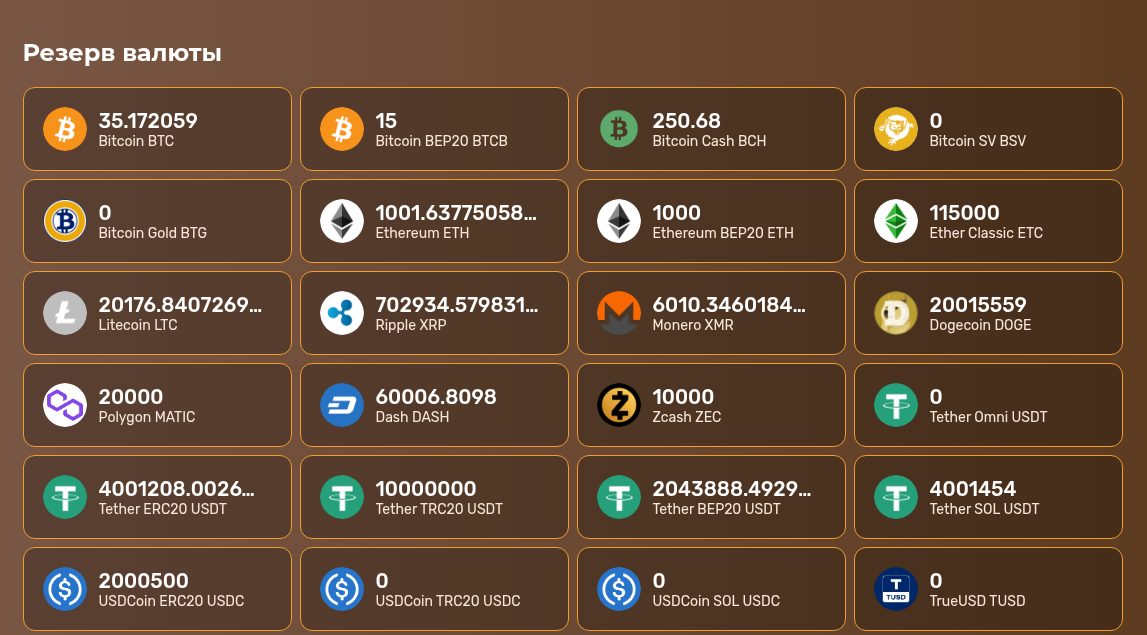Click the green Bitcoin Cash BCH icon
The width and height of the screenshot is (1147, 635).
tap(619, 129)
